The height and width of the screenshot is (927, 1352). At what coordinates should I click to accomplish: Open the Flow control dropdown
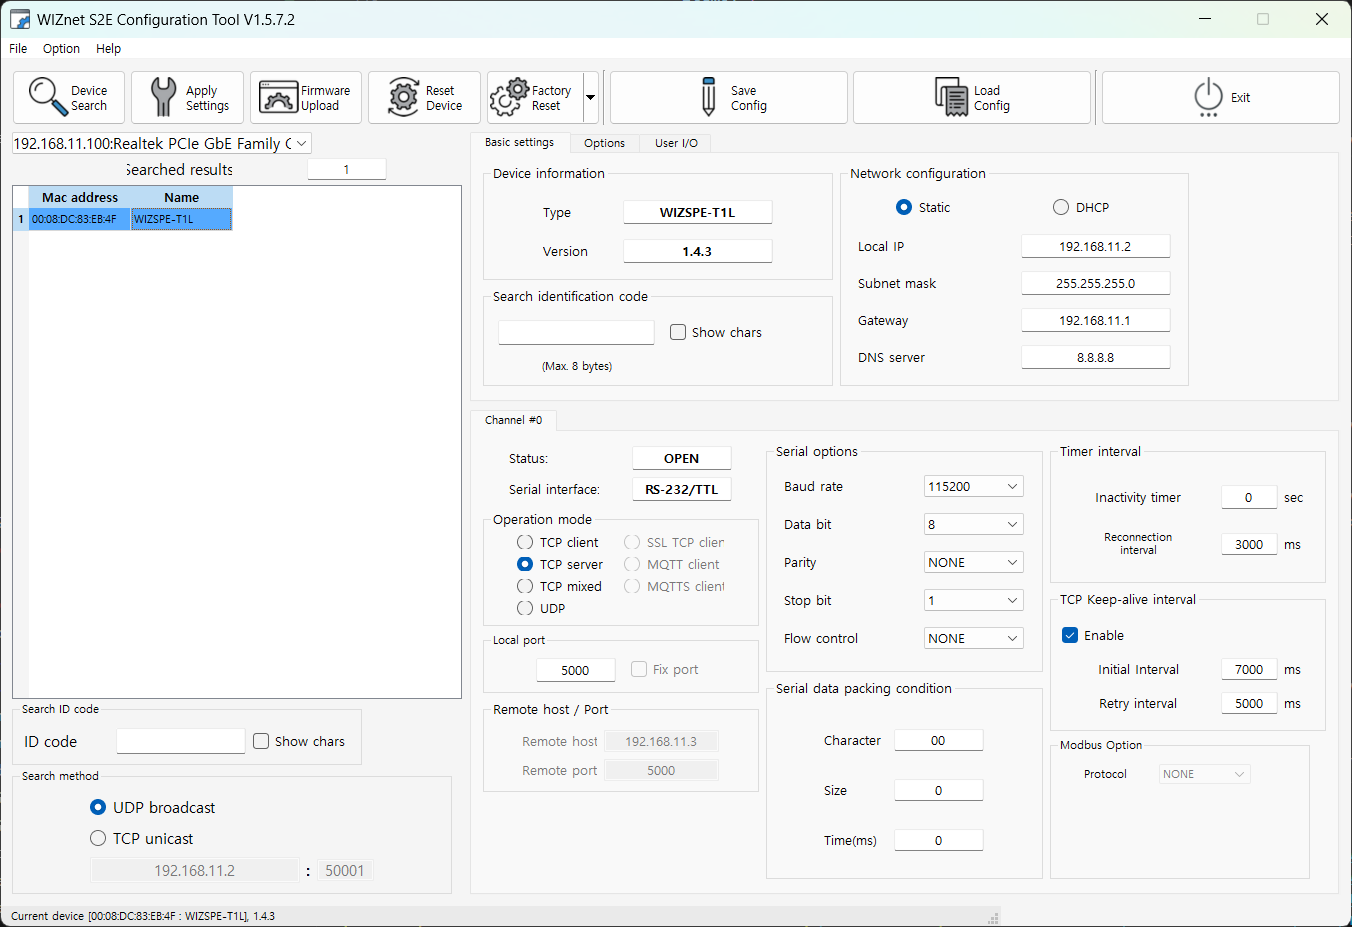pos(974,638)
